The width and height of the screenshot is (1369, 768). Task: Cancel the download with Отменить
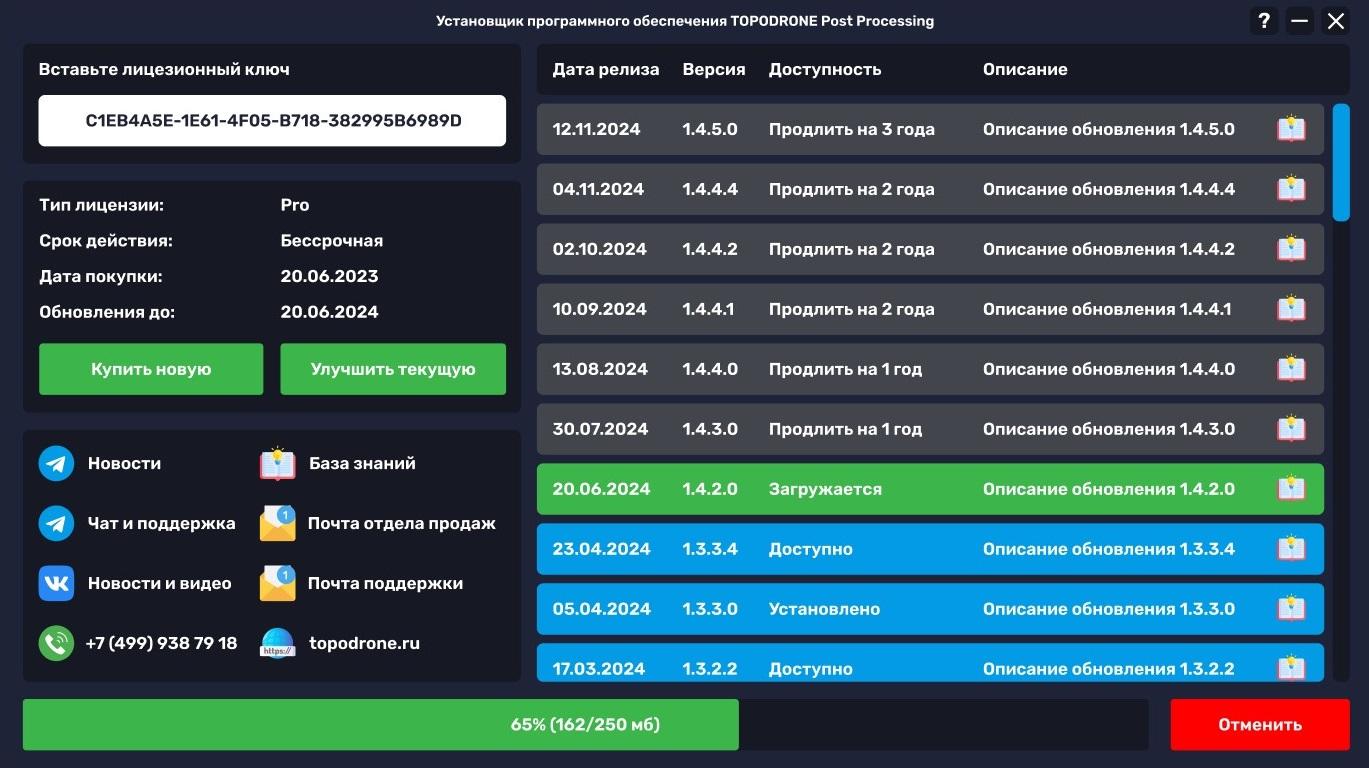pos(1260,725)
